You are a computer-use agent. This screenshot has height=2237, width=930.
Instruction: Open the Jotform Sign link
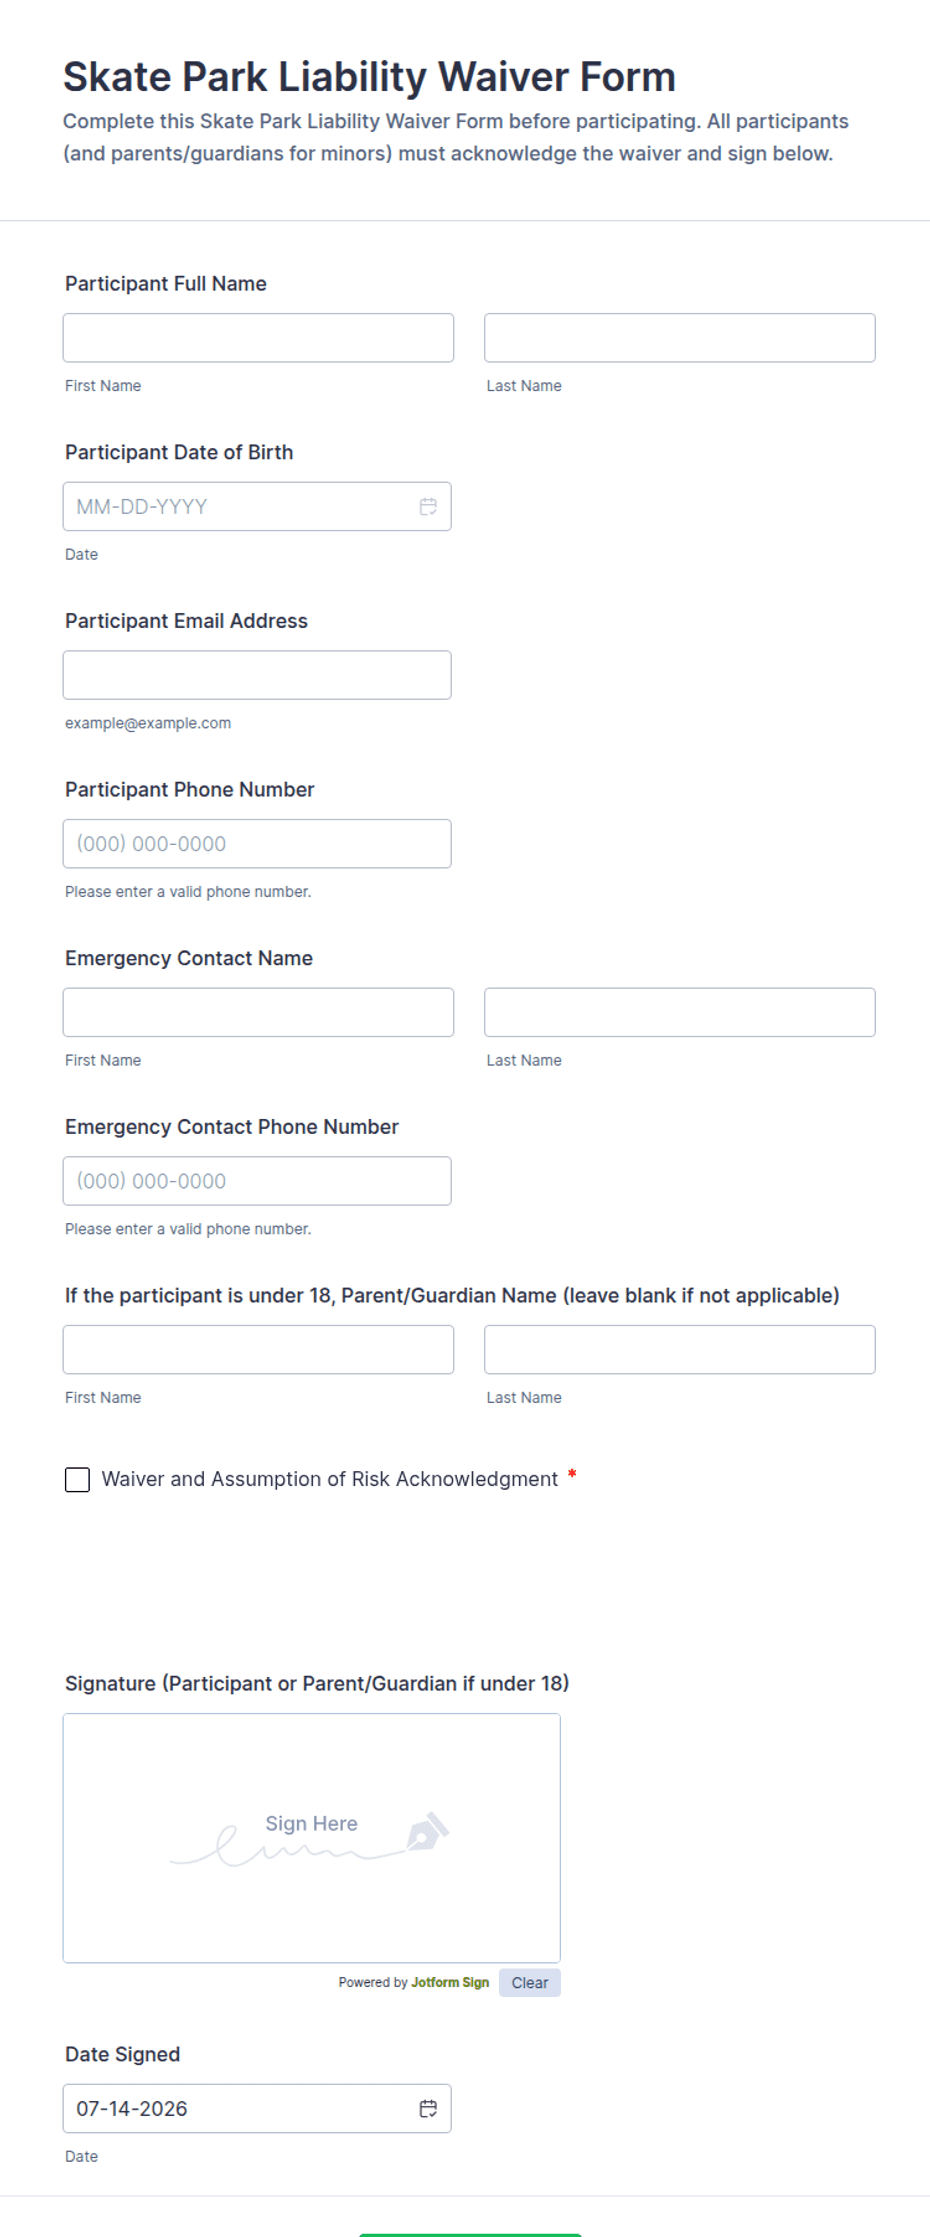(x=450, y=1982)
